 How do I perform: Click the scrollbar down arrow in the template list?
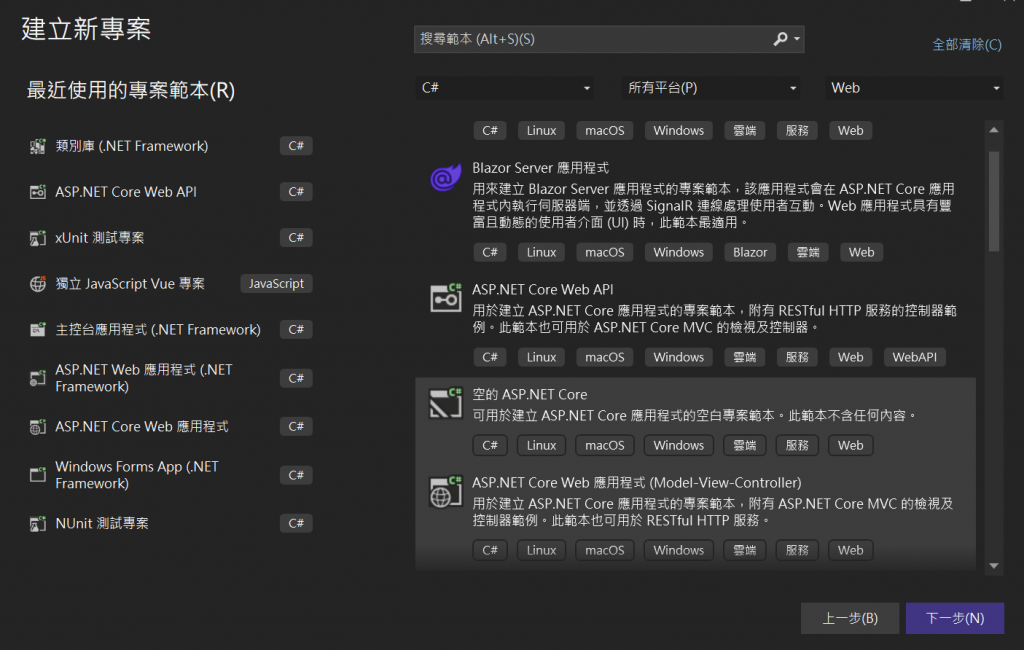coord(993,566)
